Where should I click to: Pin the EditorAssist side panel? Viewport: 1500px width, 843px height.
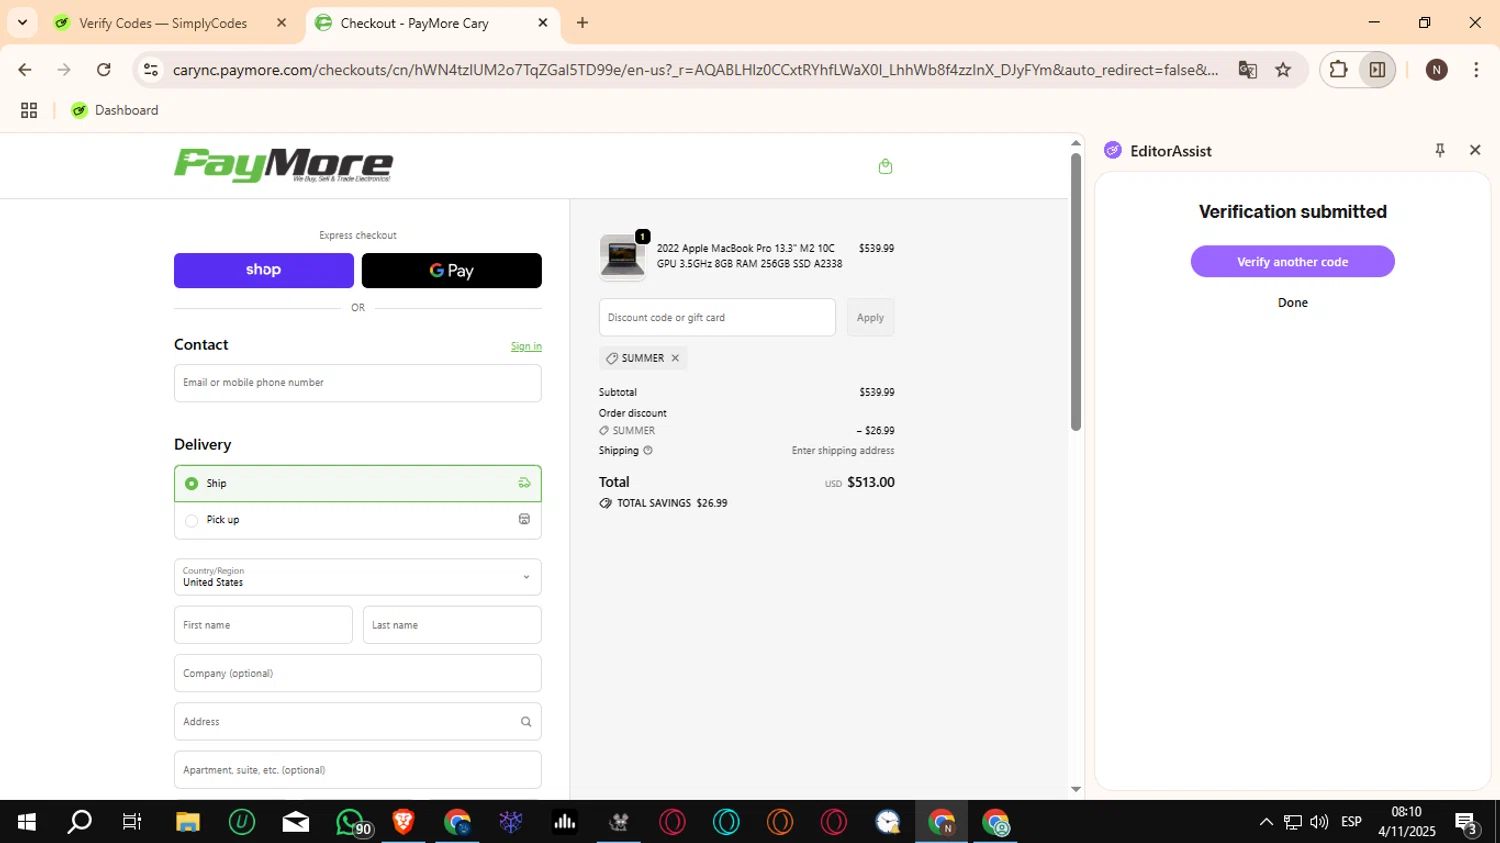[x=1440, y=150]
